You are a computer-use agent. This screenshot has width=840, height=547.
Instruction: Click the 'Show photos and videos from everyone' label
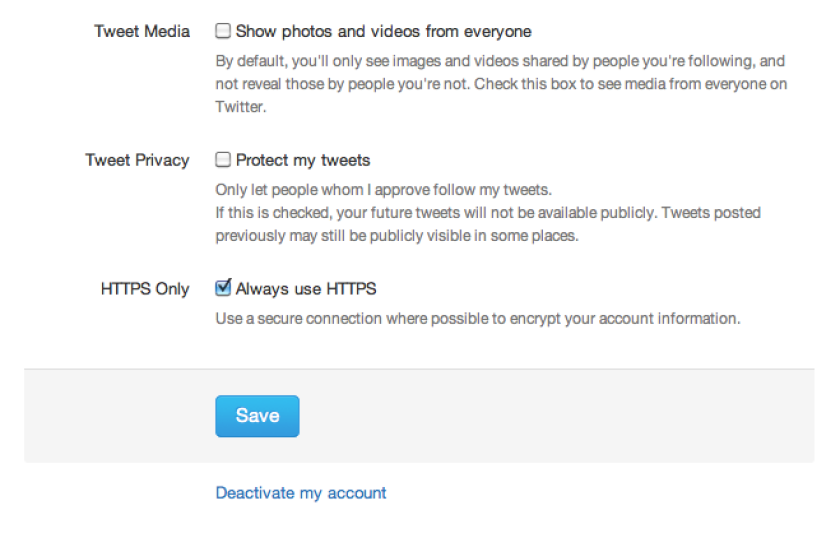click(384, 32)
